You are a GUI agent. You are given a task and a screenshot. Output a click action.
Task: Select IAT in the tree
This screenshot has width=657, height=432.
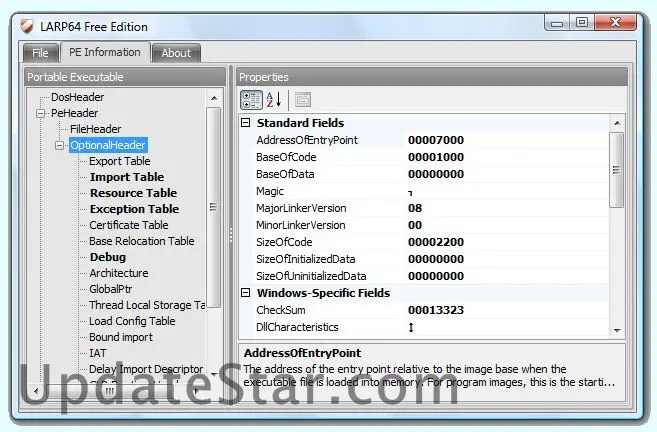click(98, 353)
